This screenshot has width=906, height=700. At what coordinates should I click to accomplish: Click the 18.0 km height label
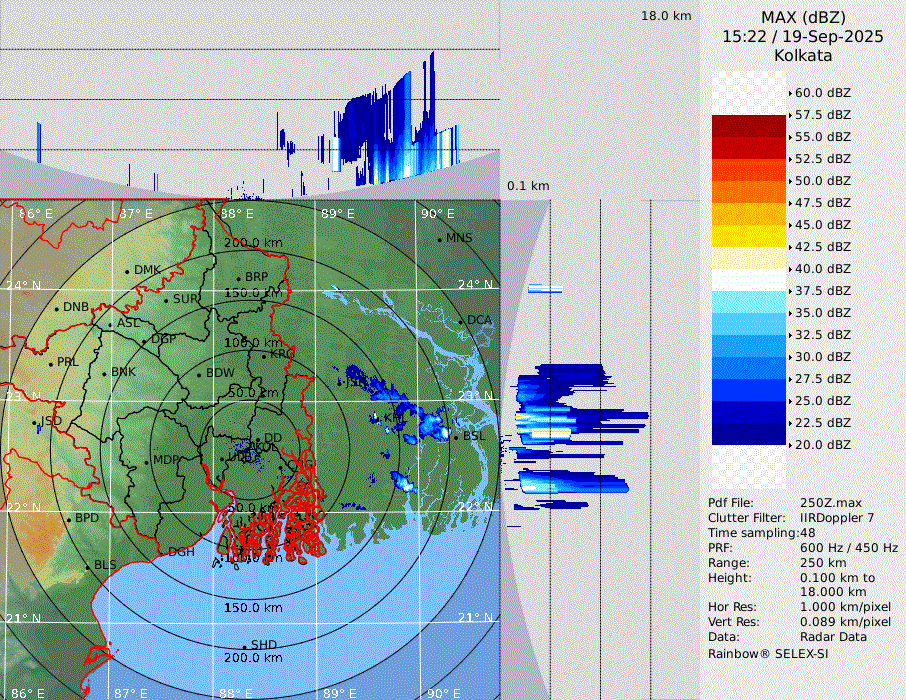(666, 16)
